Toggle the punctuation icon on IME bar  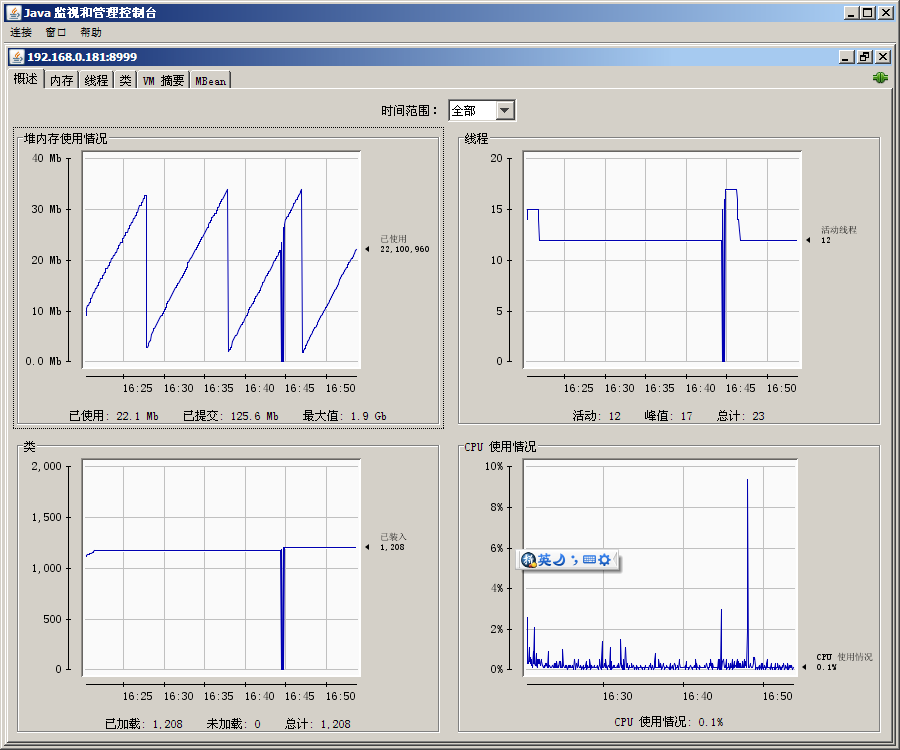point(574,560)
